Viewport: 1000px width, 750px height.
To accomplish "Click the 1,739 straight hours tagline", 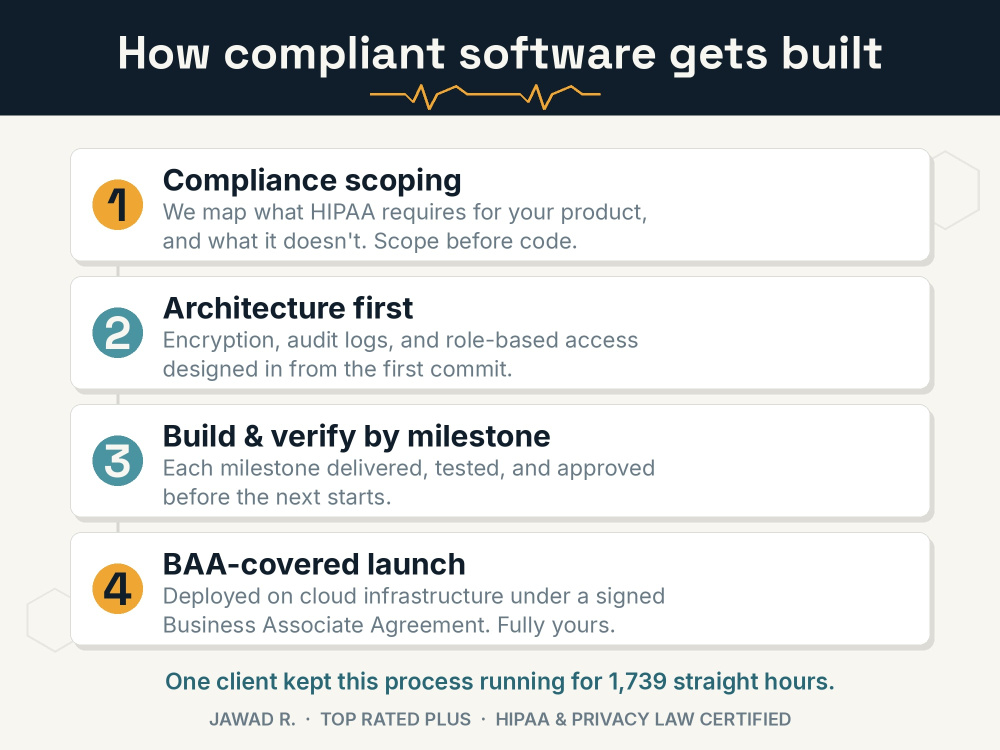I will [500, 682].
